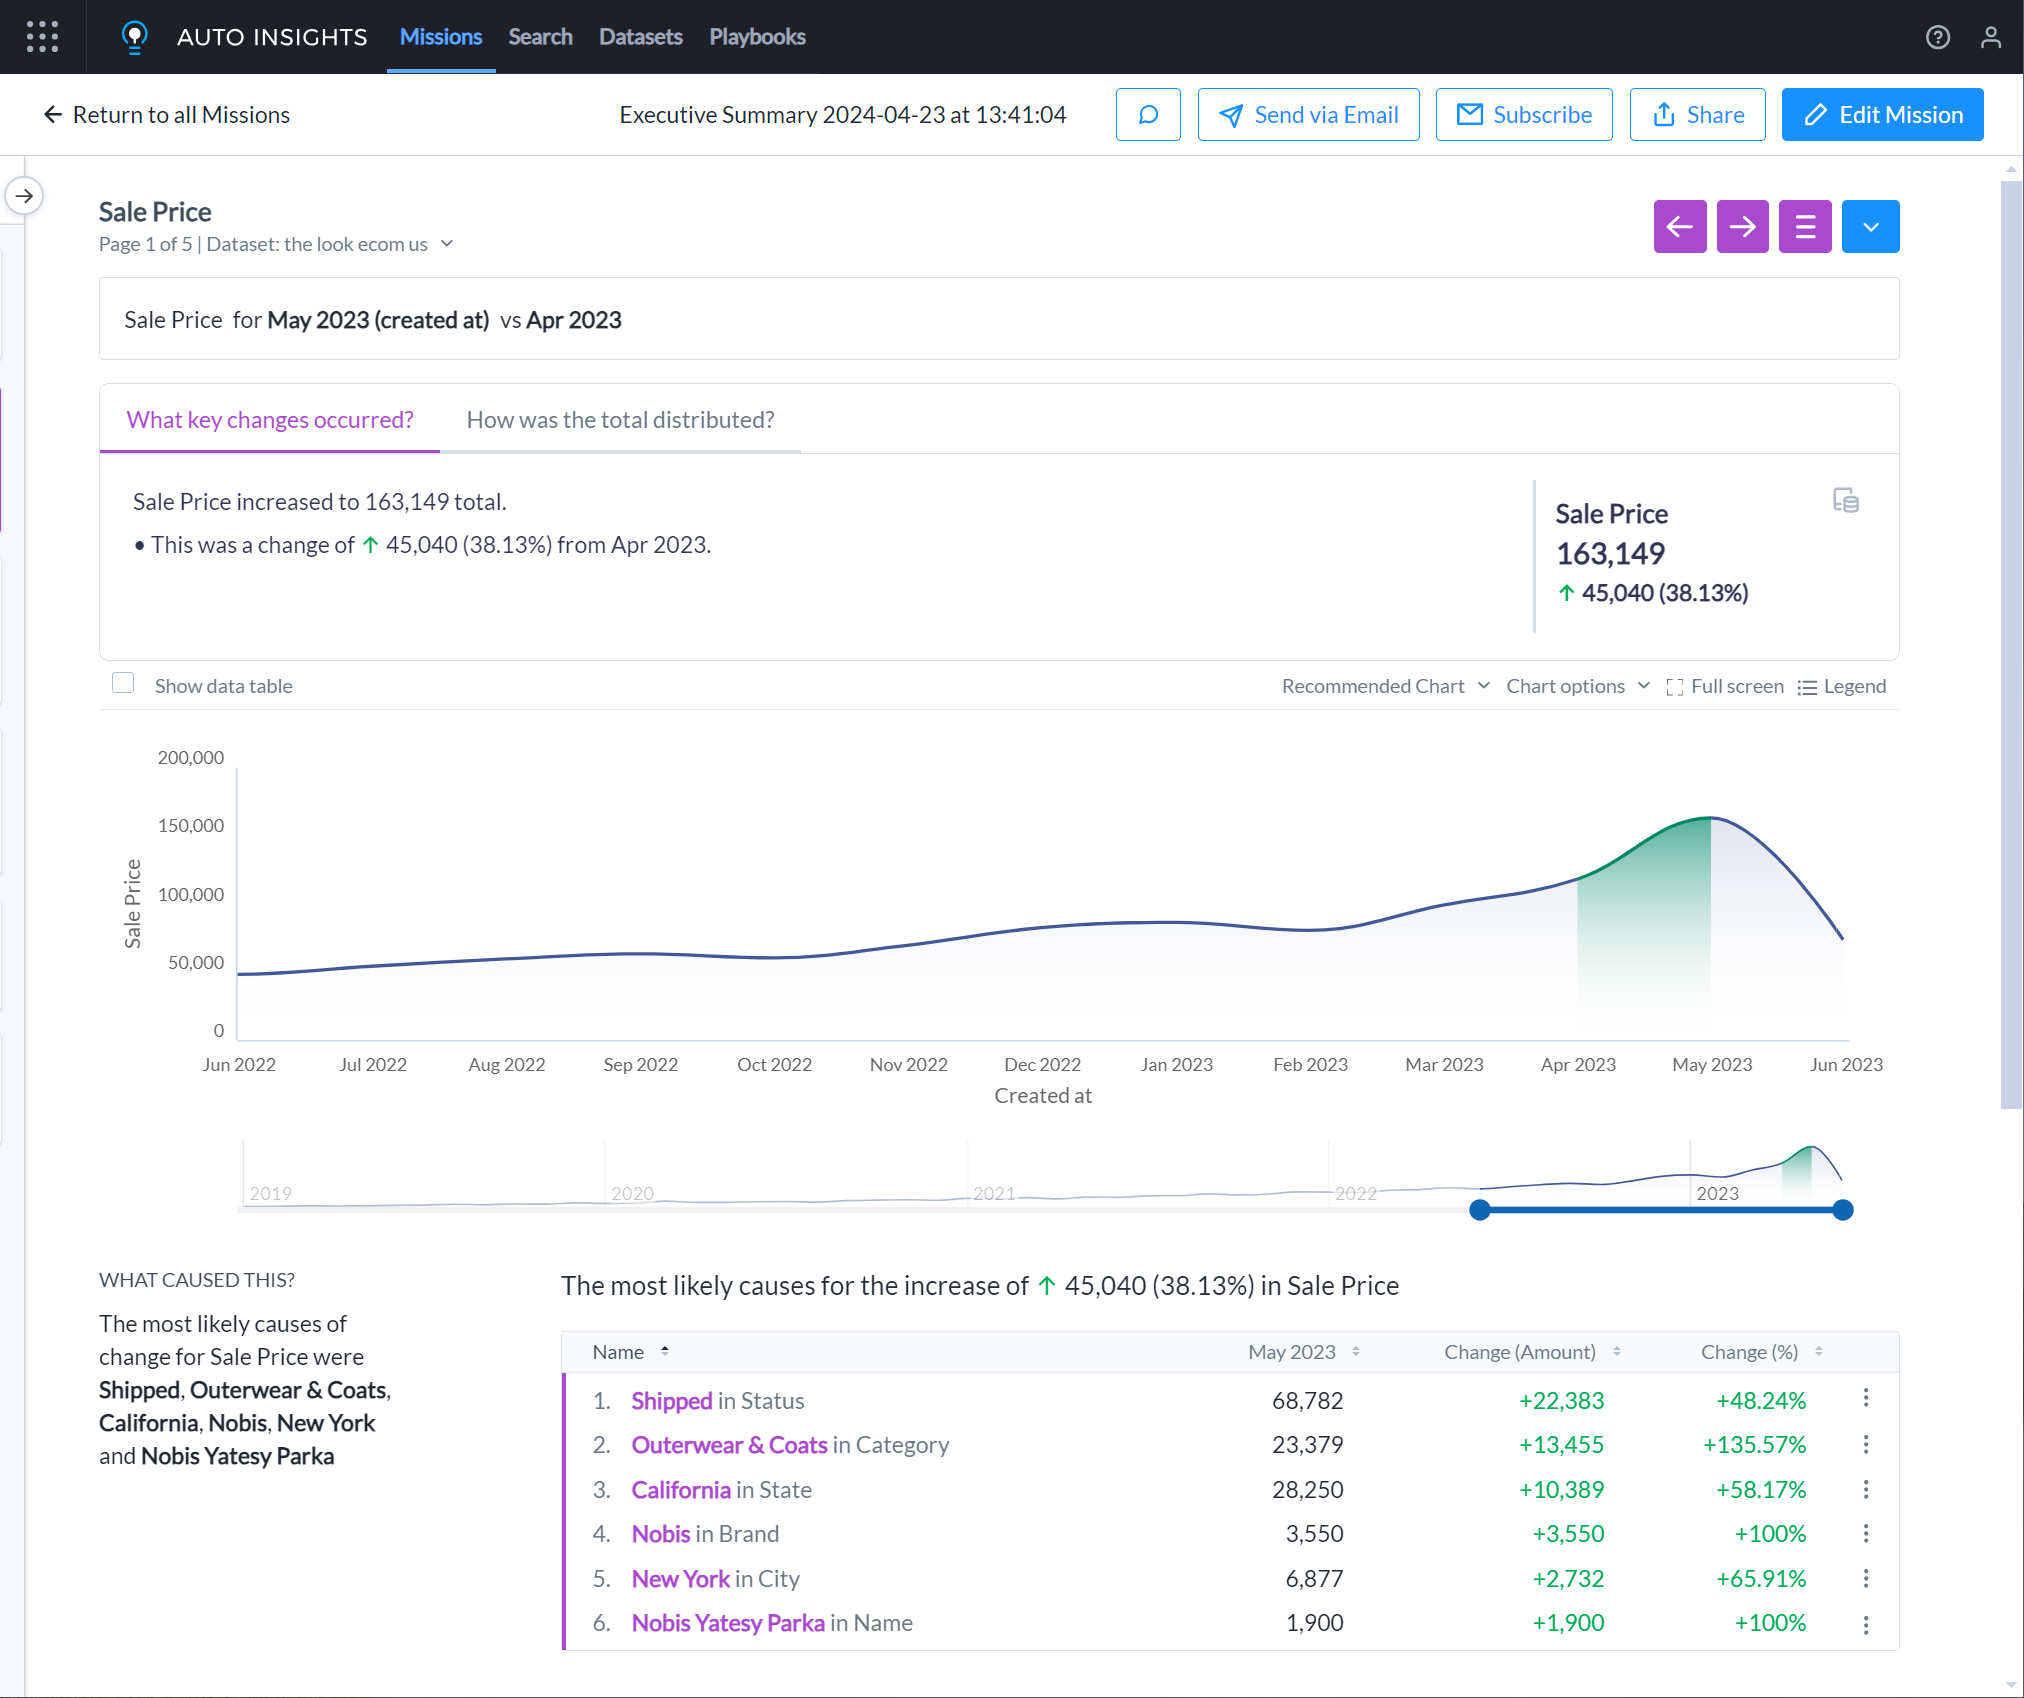Open the Outerwear & Coats cause link

pos(729,1444)
